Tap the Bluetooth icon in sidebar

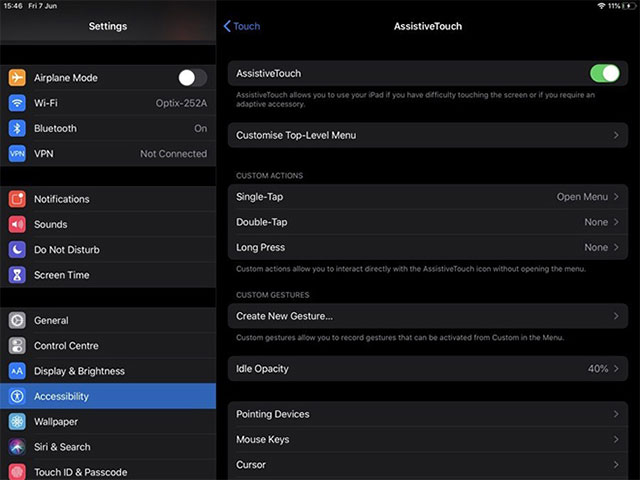[17, 128]
